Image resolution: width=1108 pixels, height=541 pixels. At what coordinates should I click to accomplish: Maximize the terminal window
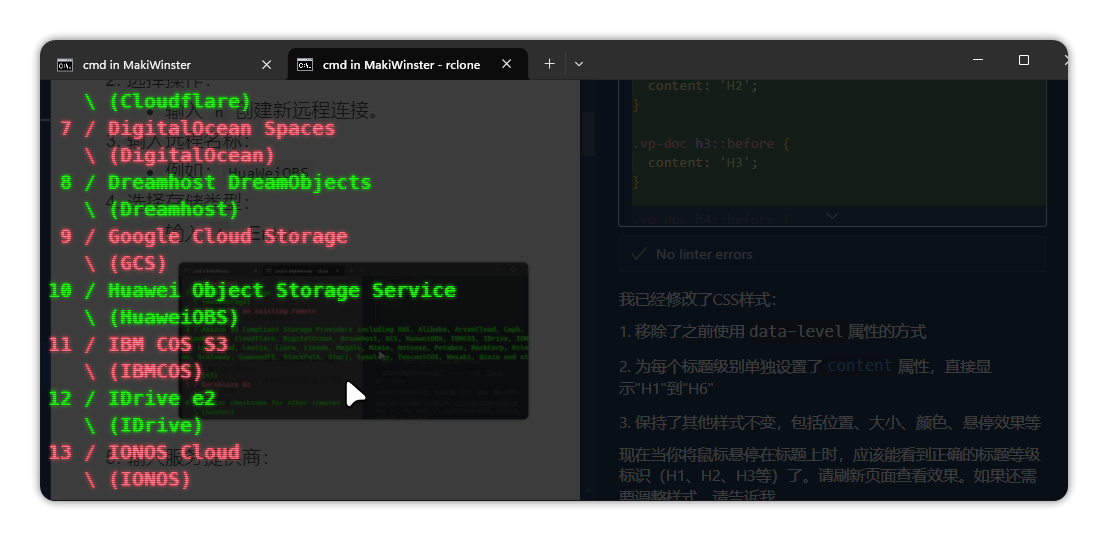click(x=1023, y=60)
